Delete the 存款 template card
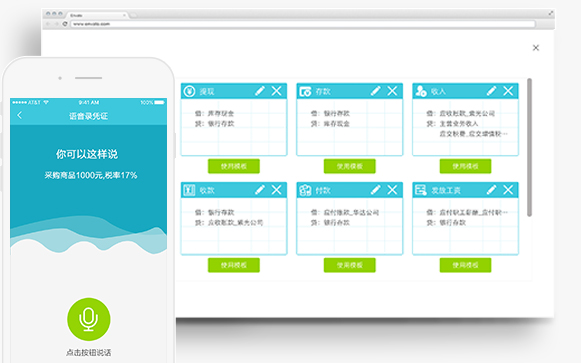This screenshot has height=363, width=581. click(392, 91)
